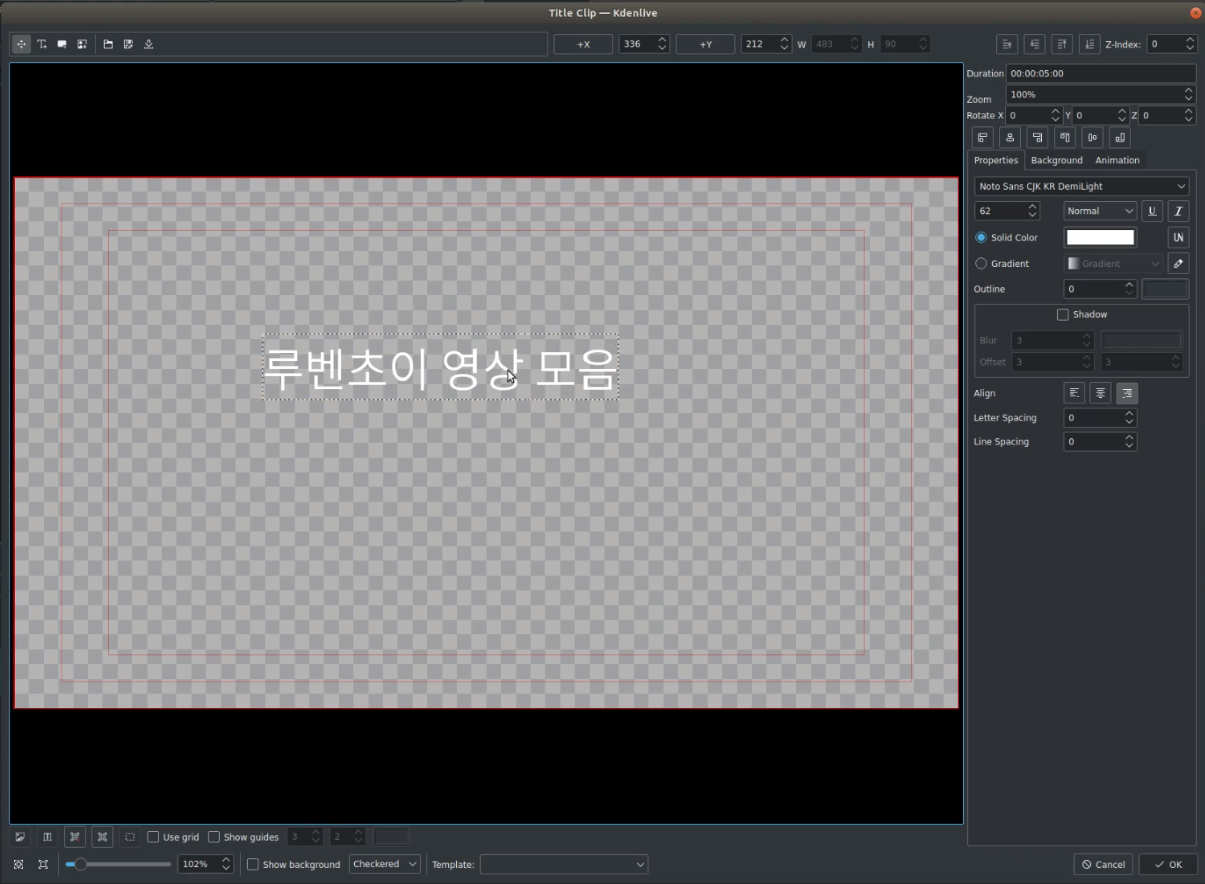Screen dimensions: 1205x884
Task: Confirm with the OK button
Action: 1168,864
